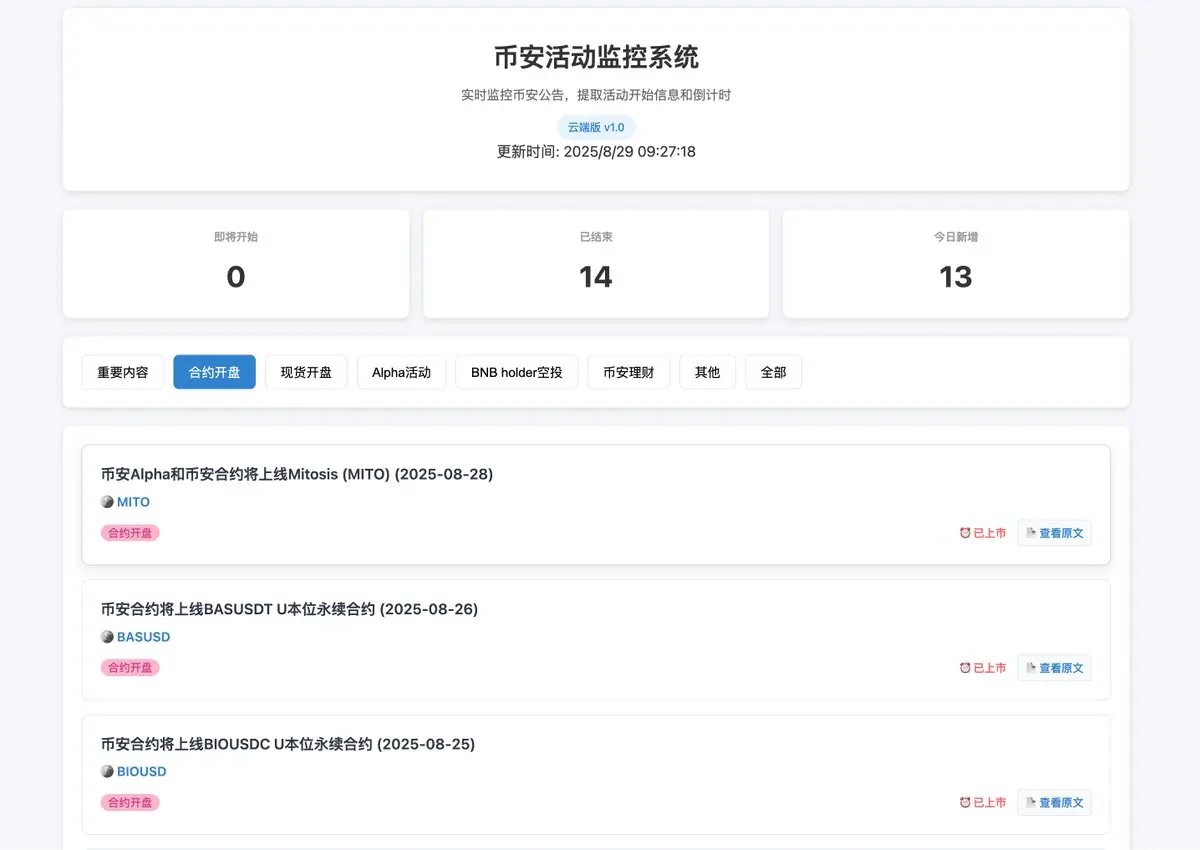
Task: Click the MITO coin icon
Action: [x=107, y=502]
